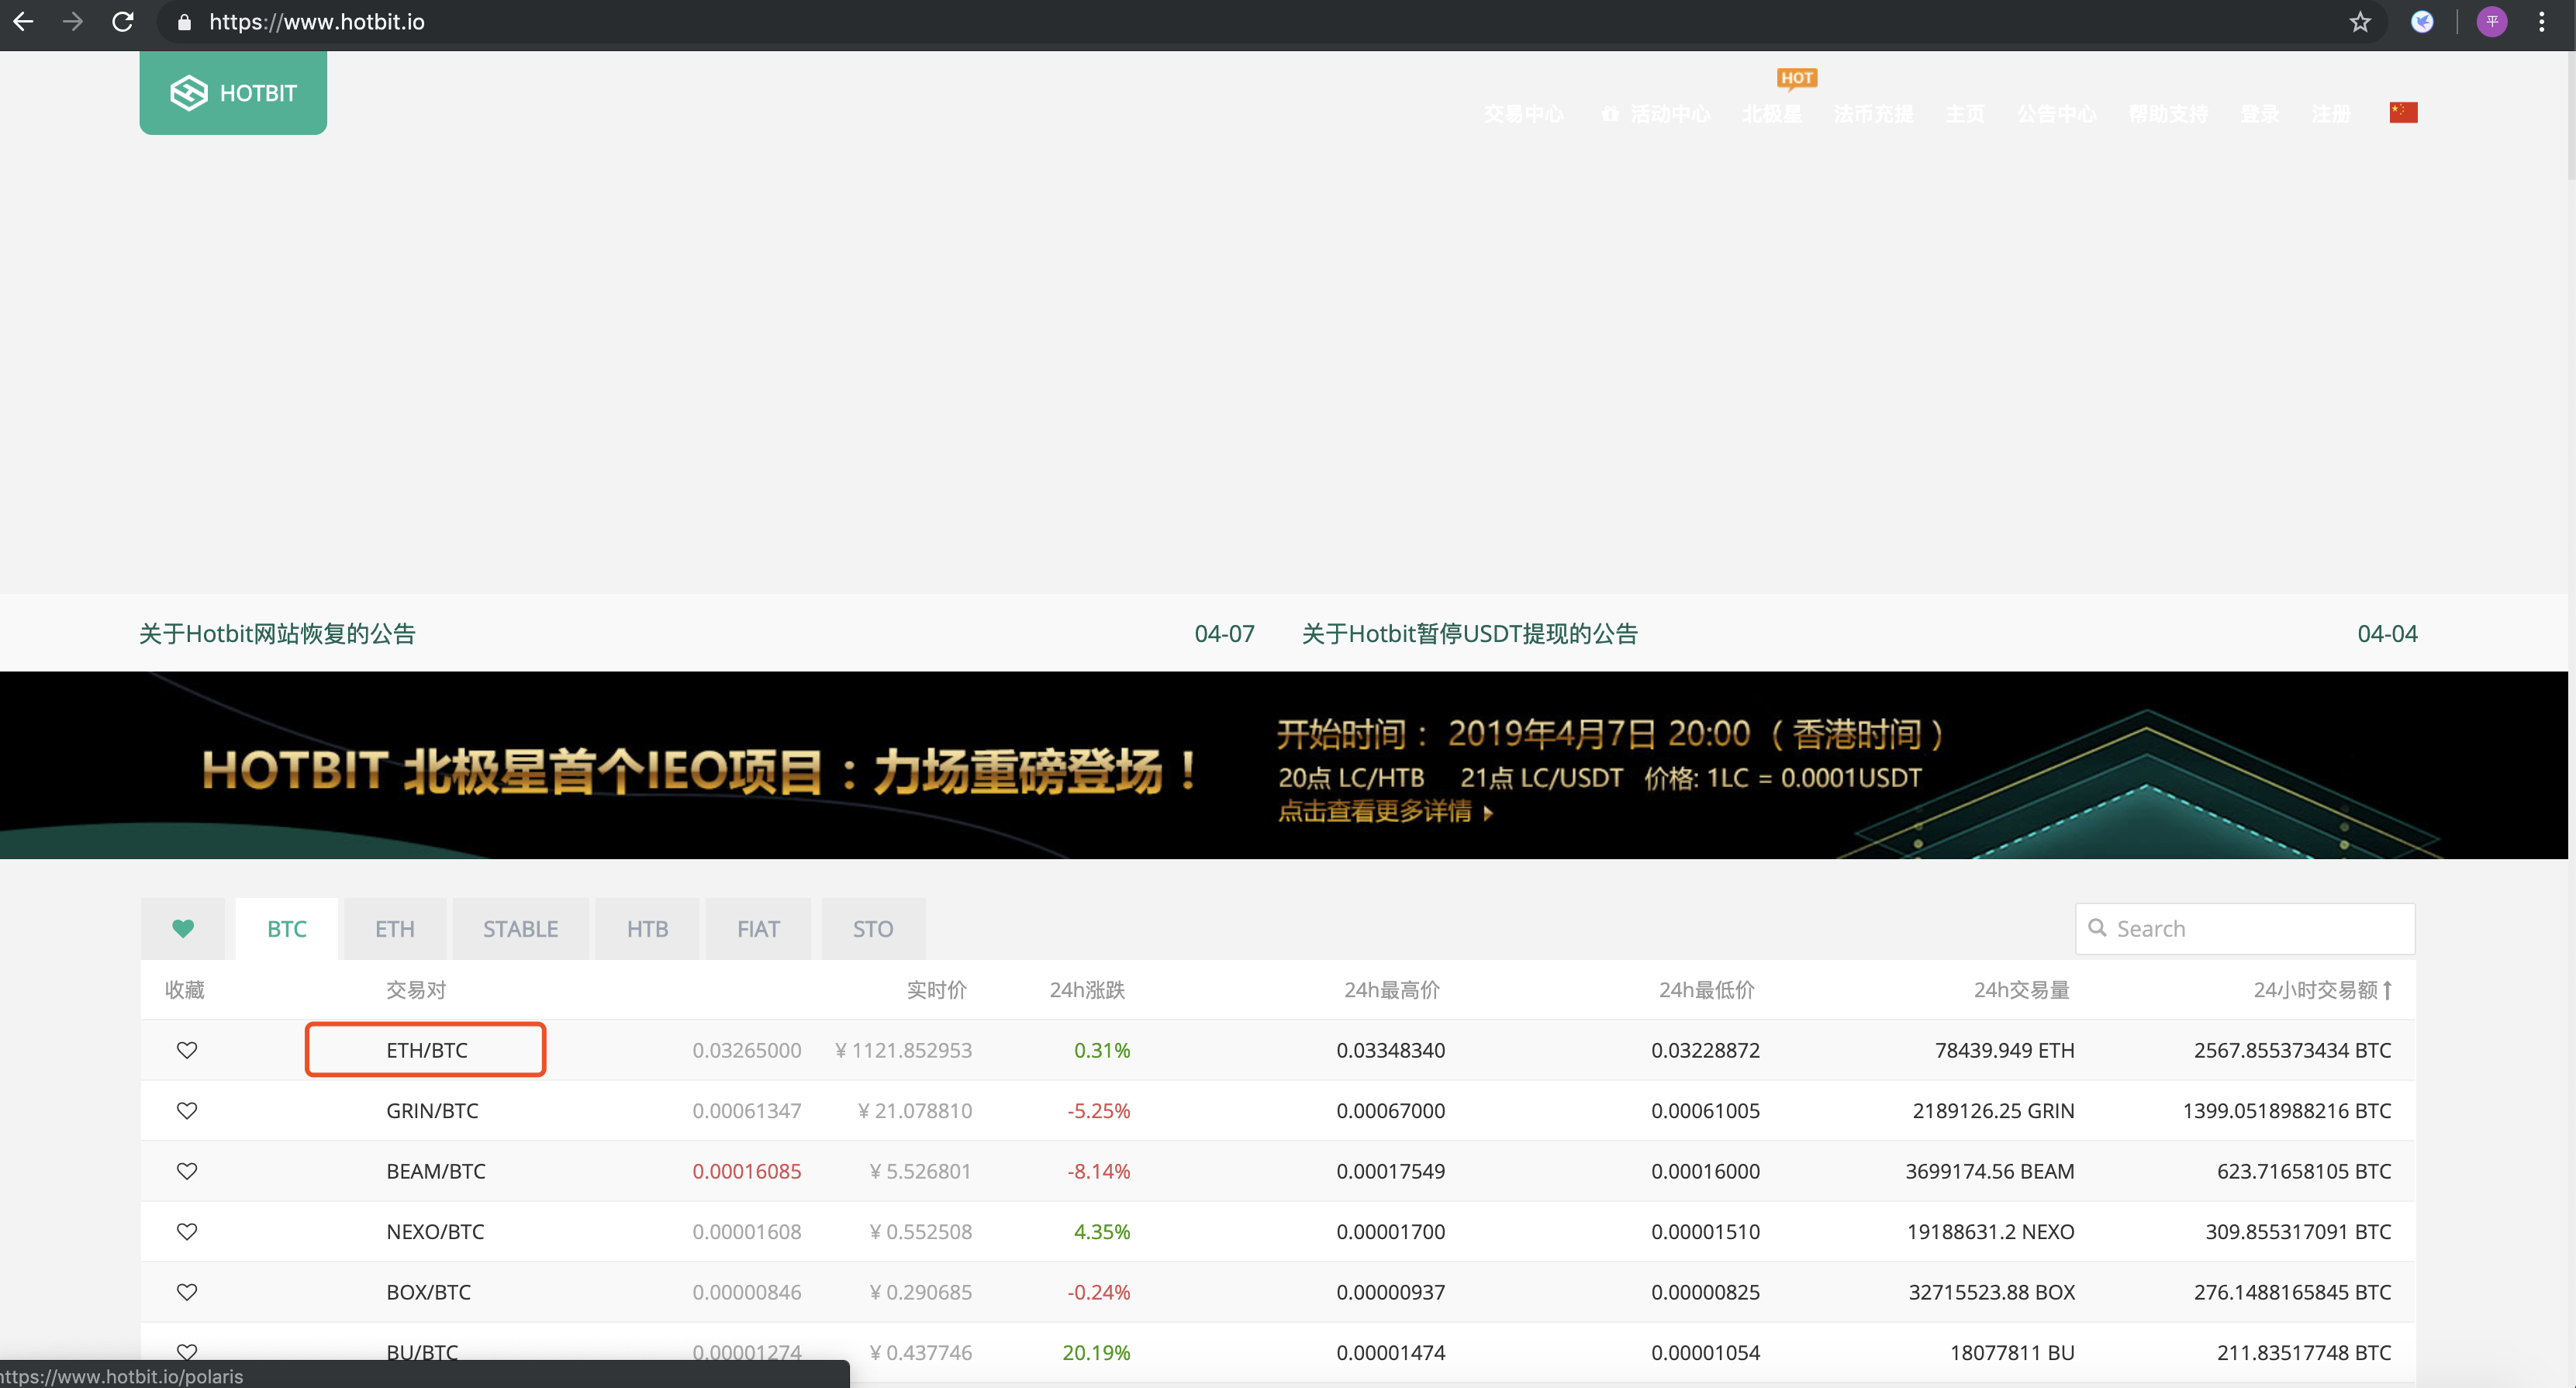Screen dimensions: 2576x1388
Task: Switch to the STO market tab
Action: [873, 929]
